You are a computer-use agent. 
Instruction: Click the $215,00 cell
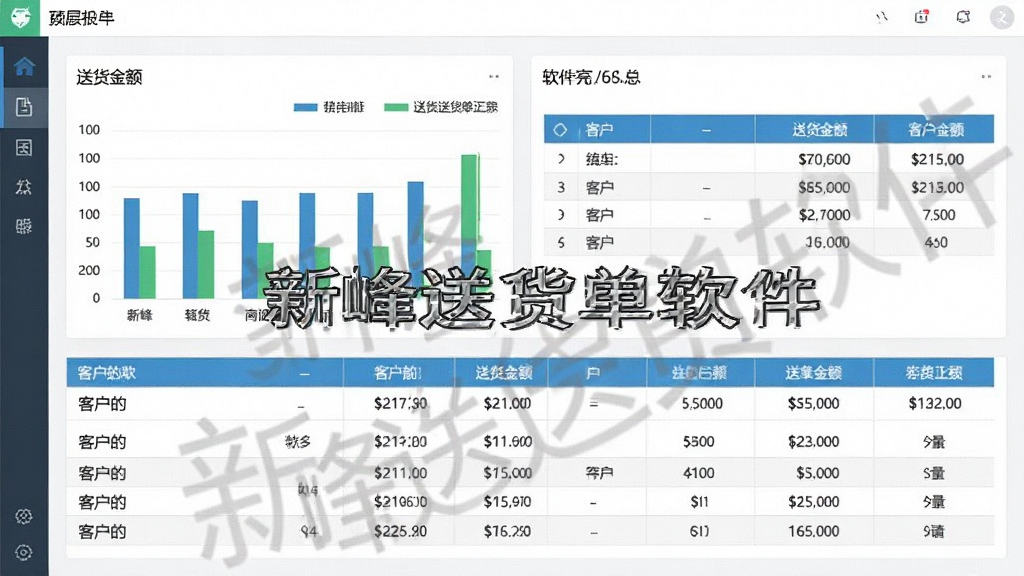tap(937, 159)
